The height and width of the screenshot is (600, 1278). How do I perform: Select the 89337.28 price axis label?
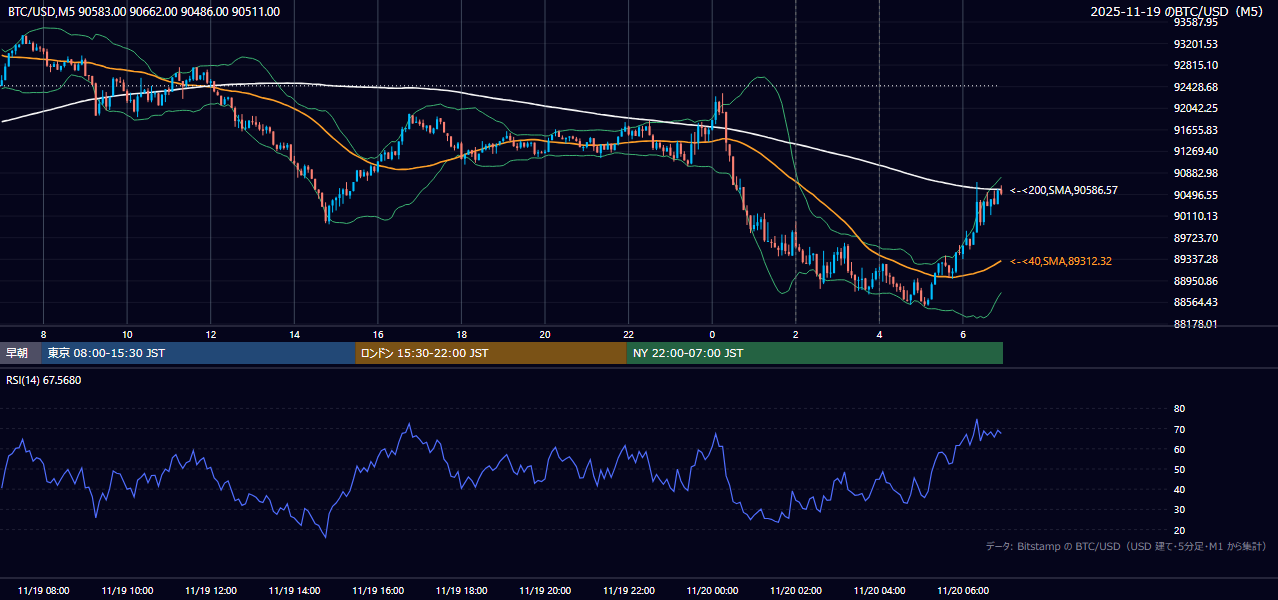(x=1196, y=259)
